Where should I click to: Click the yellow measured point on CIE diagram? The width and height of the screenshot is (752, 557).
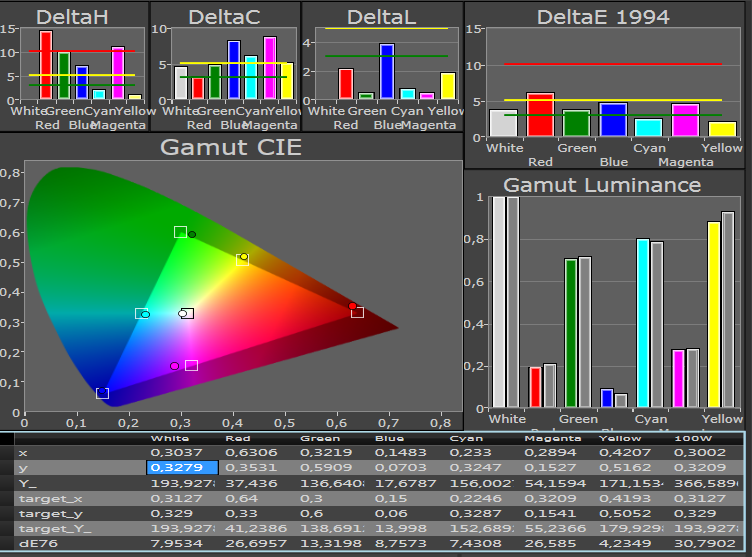click(x=244, y=257)
